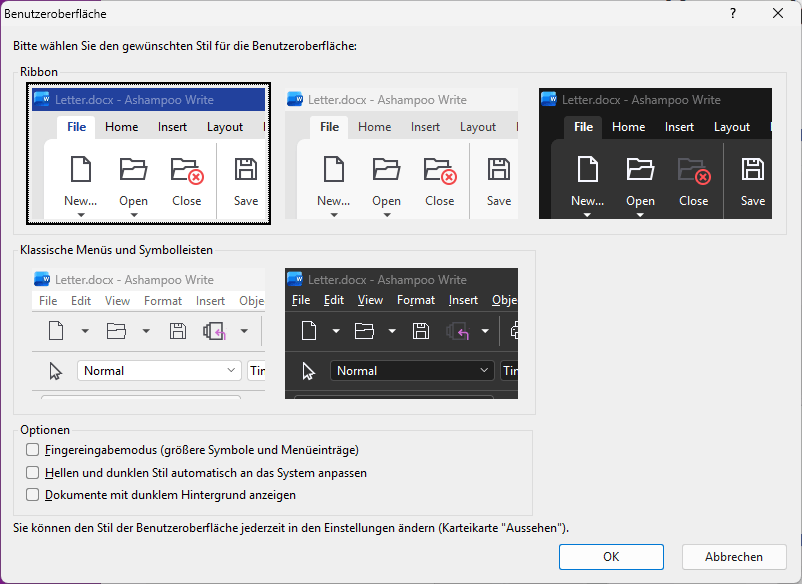The width and height of the screenshot is (802, 584).
Task: Click open folder icon in dark classic preview
Action: coord(364,331)
